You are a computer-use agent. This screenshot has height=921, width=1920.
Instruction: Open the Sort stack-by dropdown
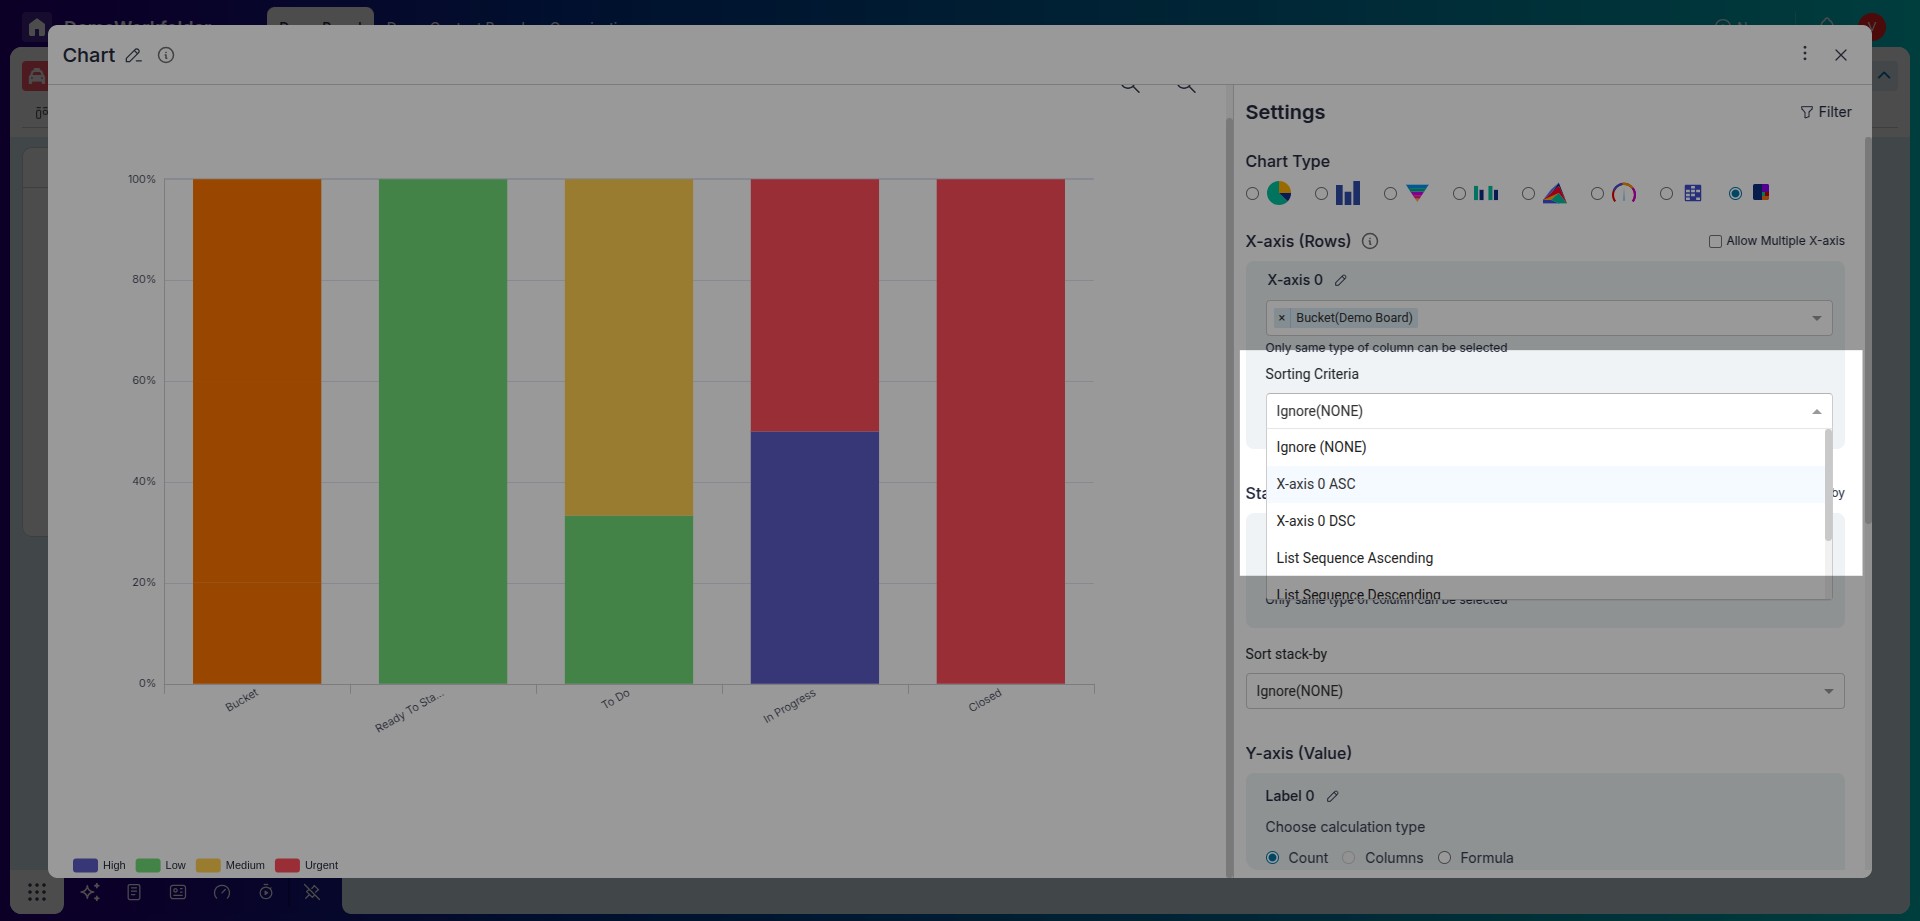[x=1545, y=691]
